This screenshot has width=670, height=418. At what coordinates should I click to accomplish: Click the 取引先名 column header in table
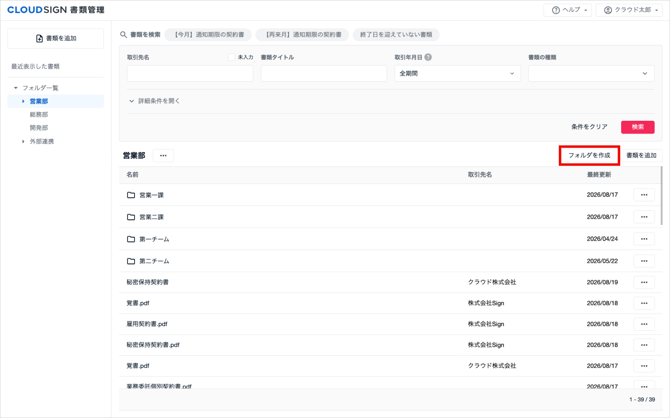[x=480, y=175]
